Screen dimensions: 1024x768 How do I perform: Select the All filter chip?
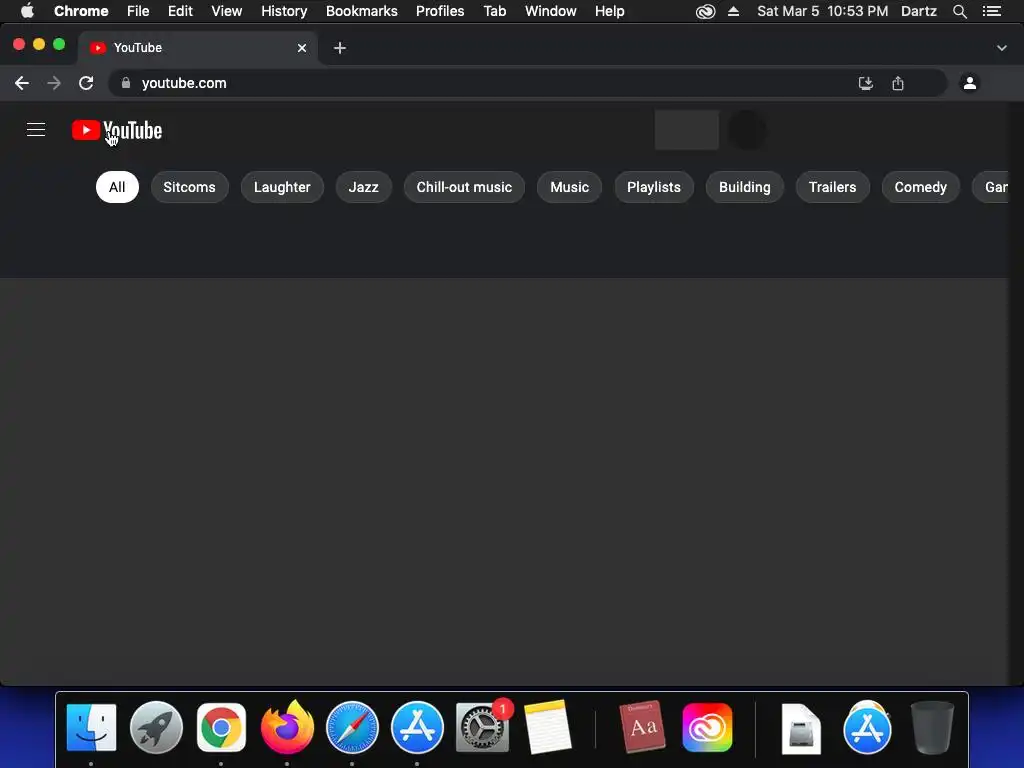tap(118, 187)
